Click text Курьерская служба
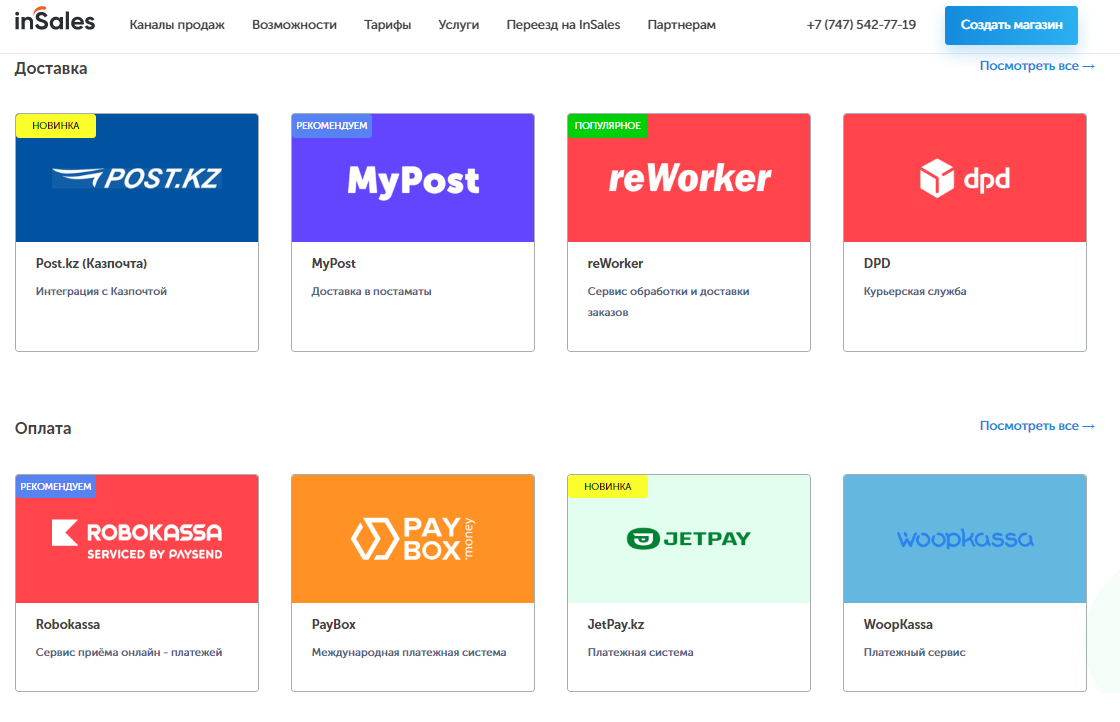Image resolution: width=1120 pixels, height=722 pixels. (915, 291)
